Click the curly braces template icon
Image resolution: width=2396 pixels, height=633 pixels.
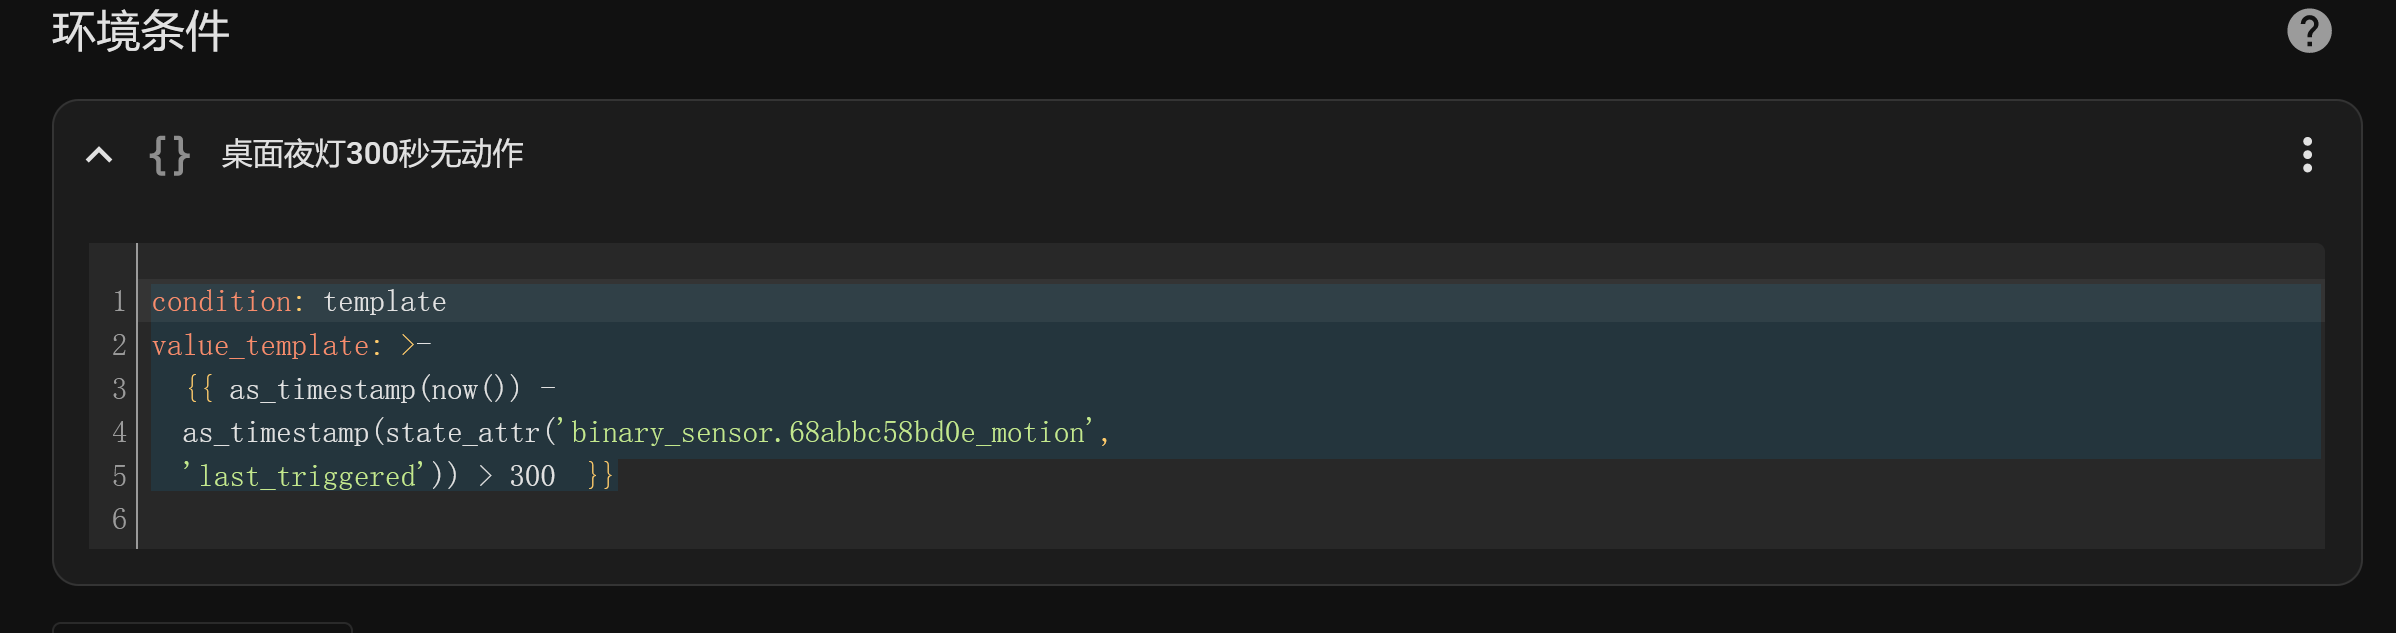click(x=169, y=155)
